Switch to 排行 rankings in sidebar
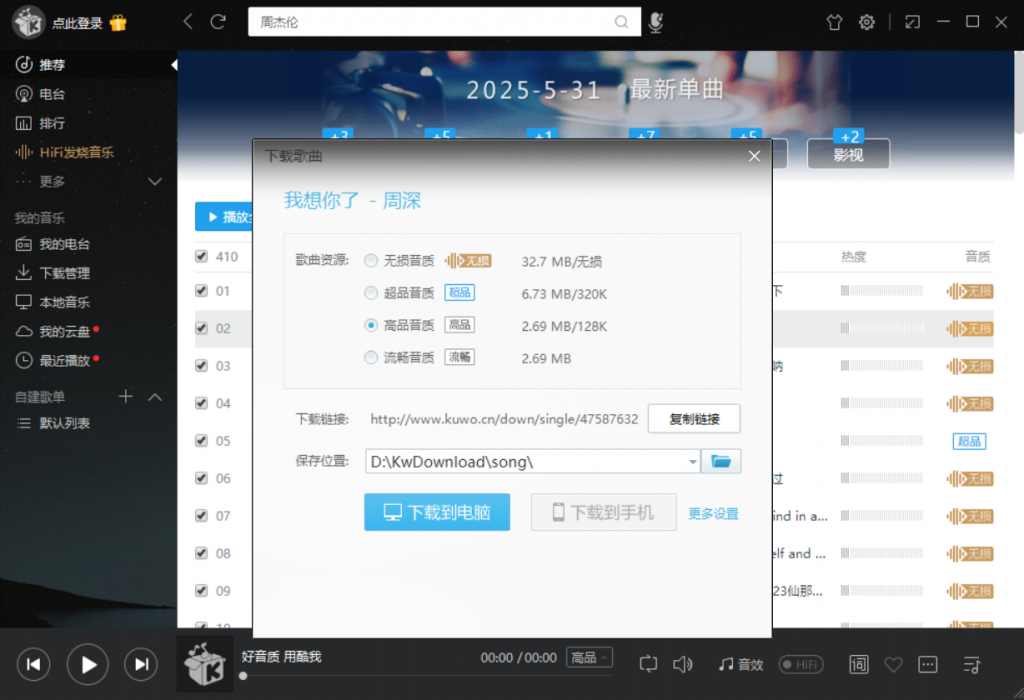This screenshot has height=700, width=1024. coord(48,124)
